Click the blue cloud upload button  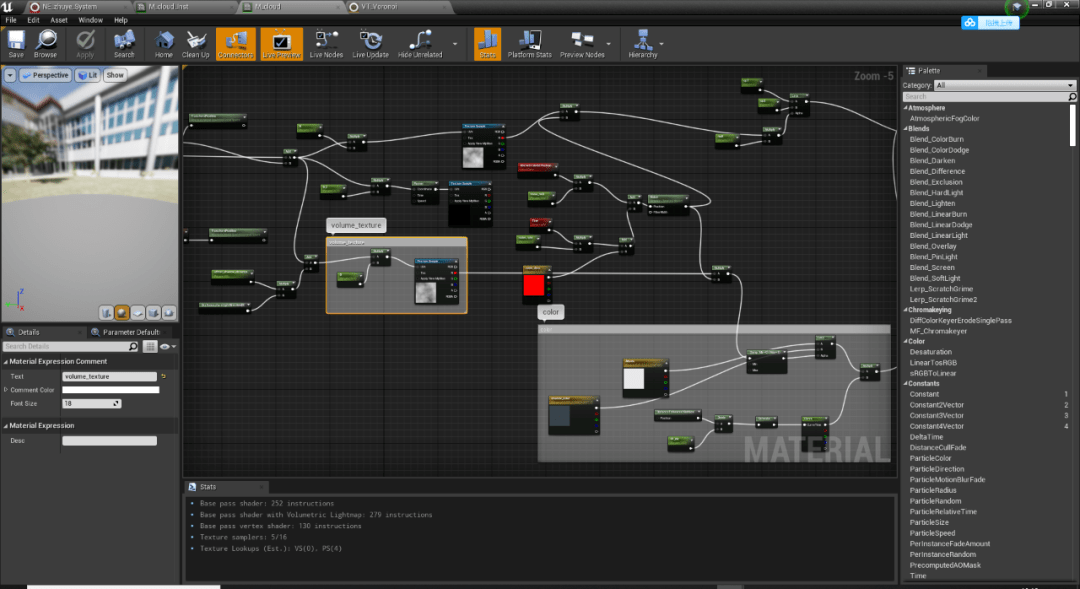tap(990, 23)
